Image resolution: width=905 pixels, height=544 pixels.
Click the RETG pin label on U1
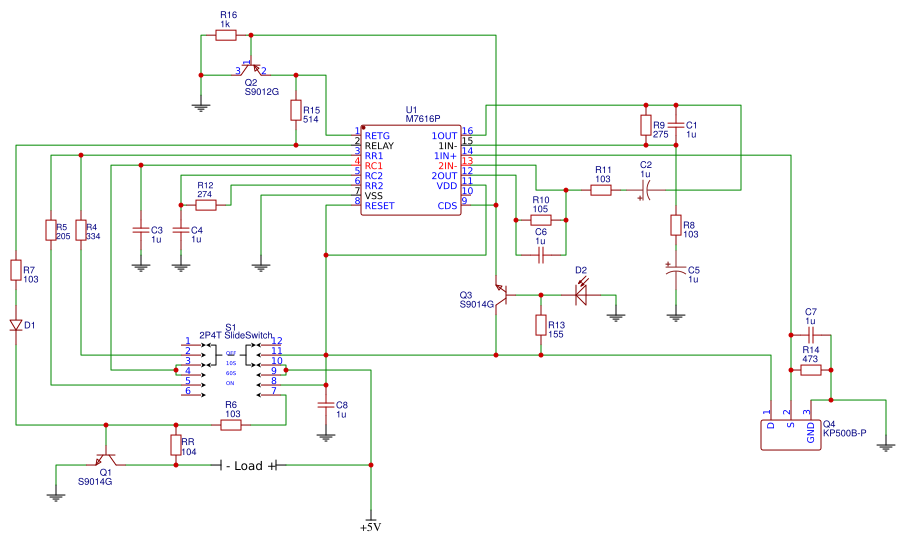click(377, 136)
